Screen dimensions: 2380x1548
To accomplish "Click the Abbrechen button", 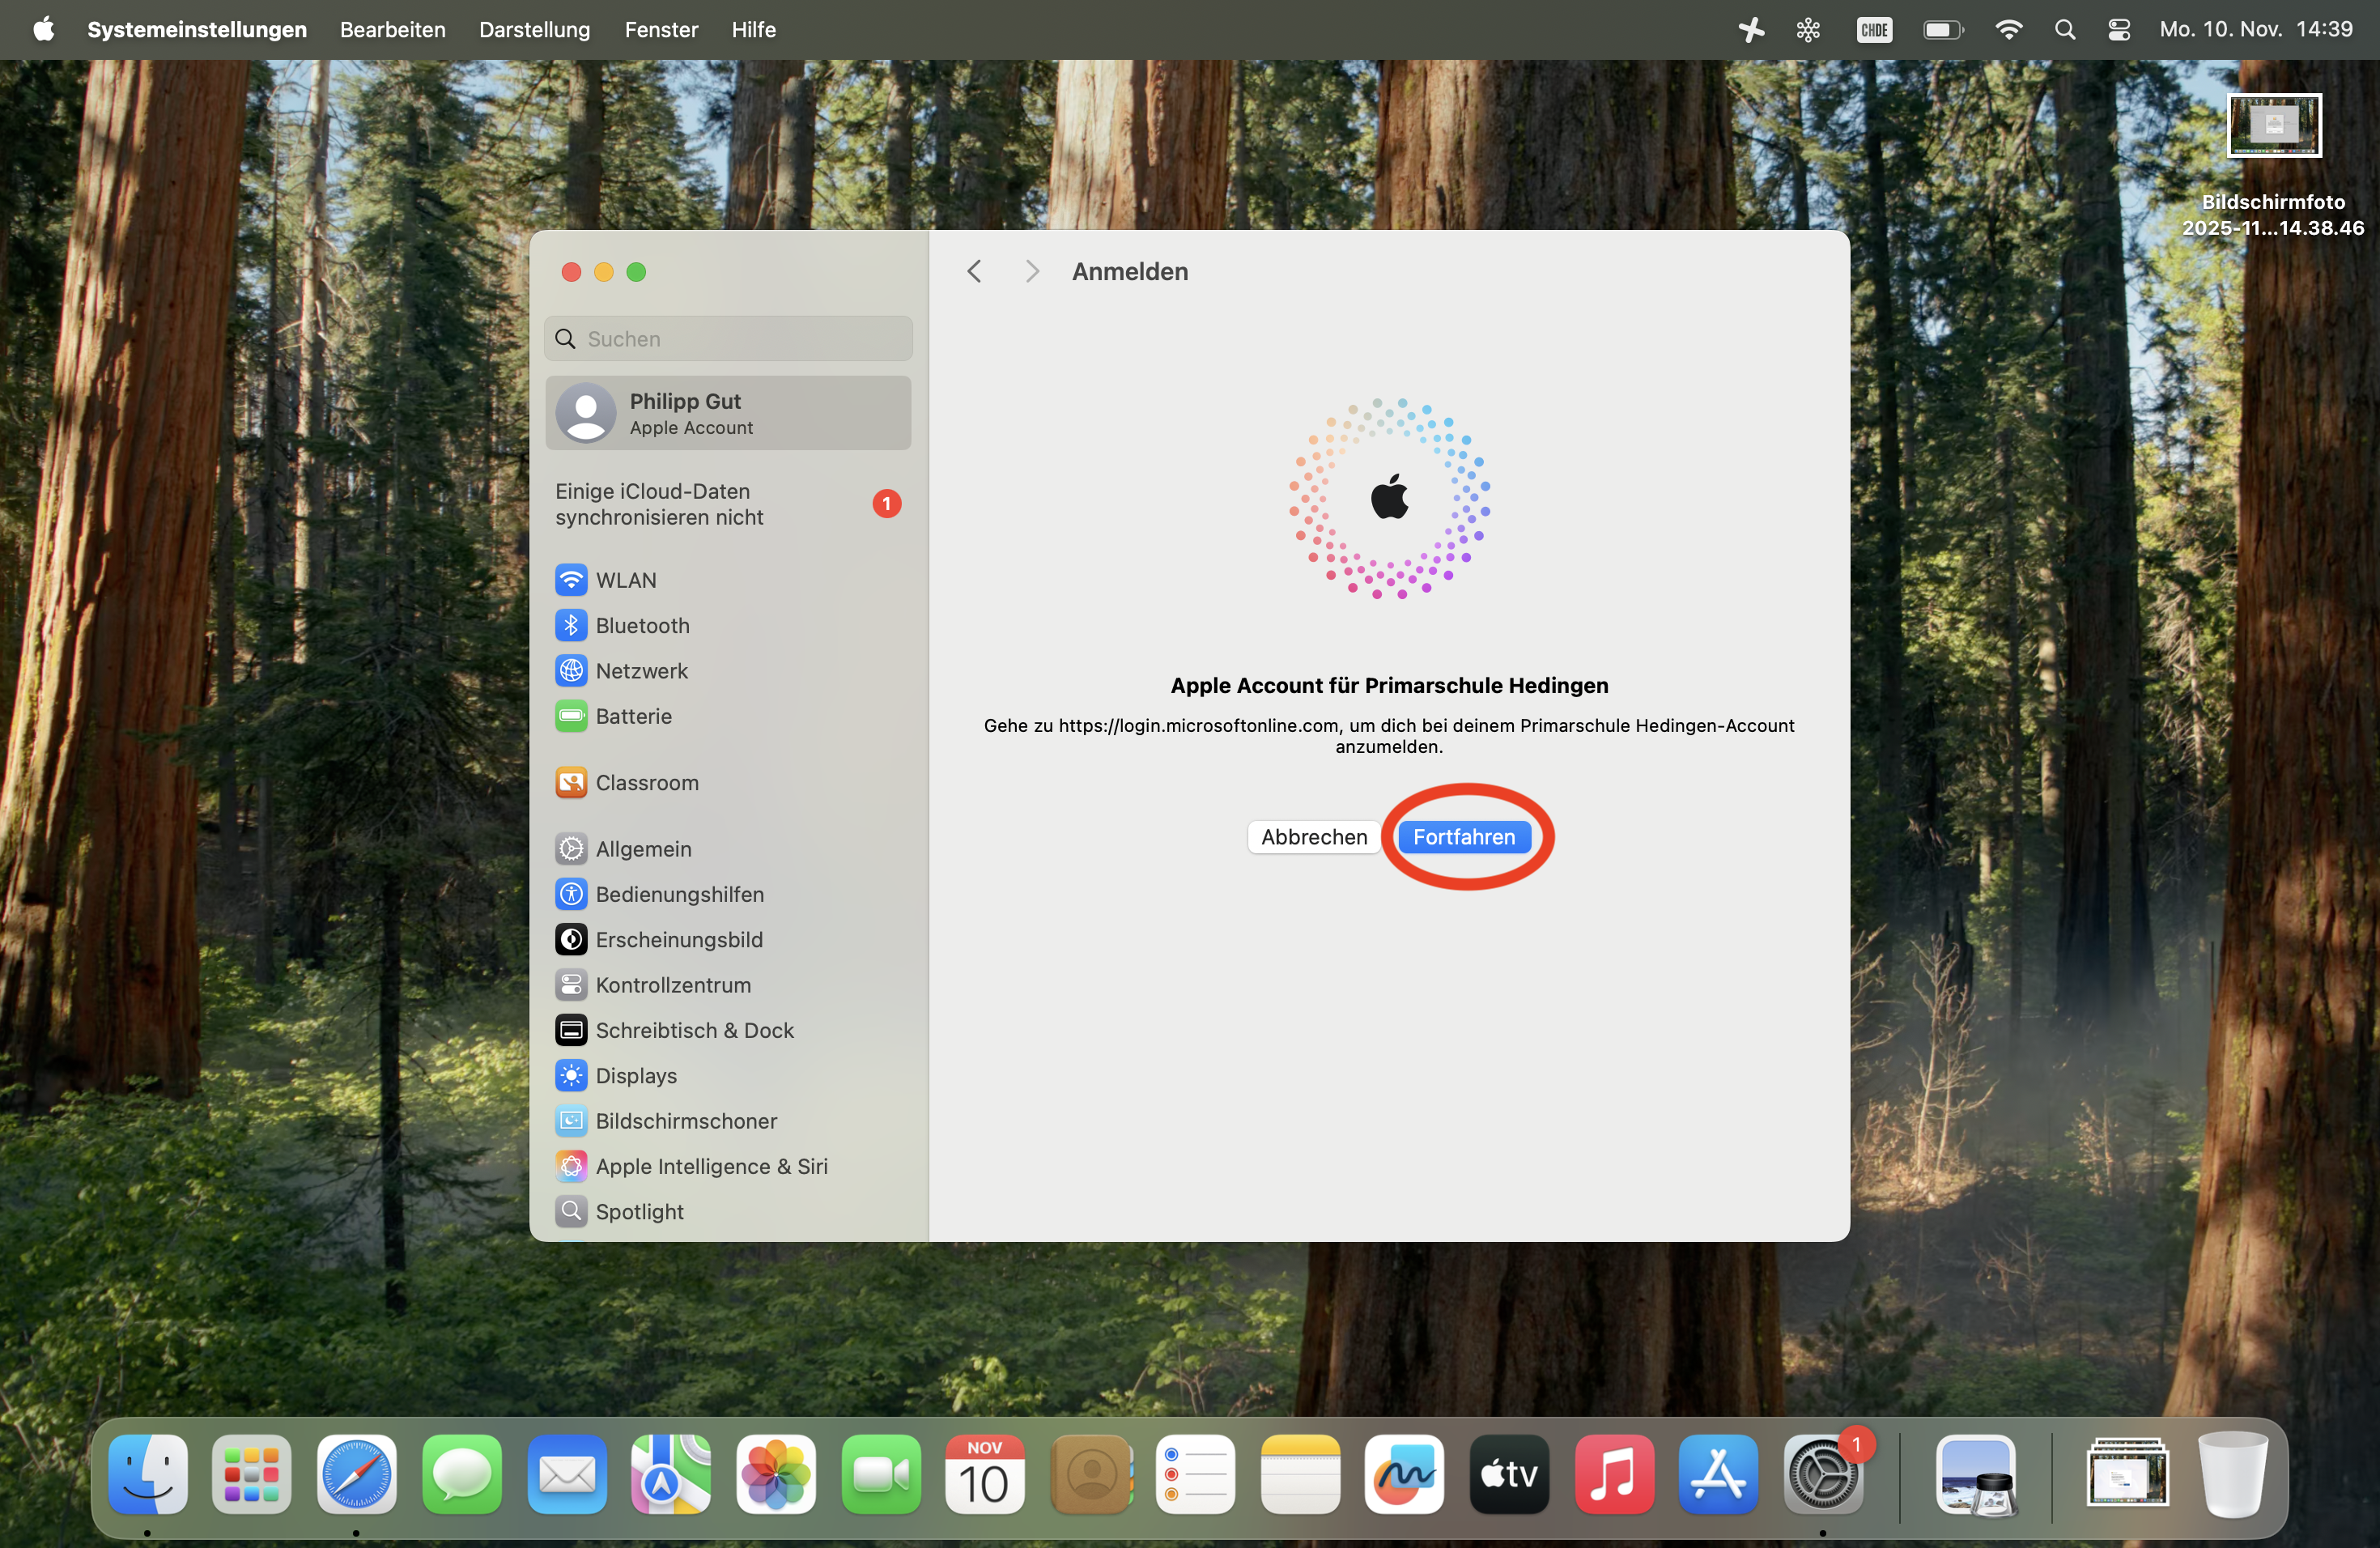I will 1313,837.
